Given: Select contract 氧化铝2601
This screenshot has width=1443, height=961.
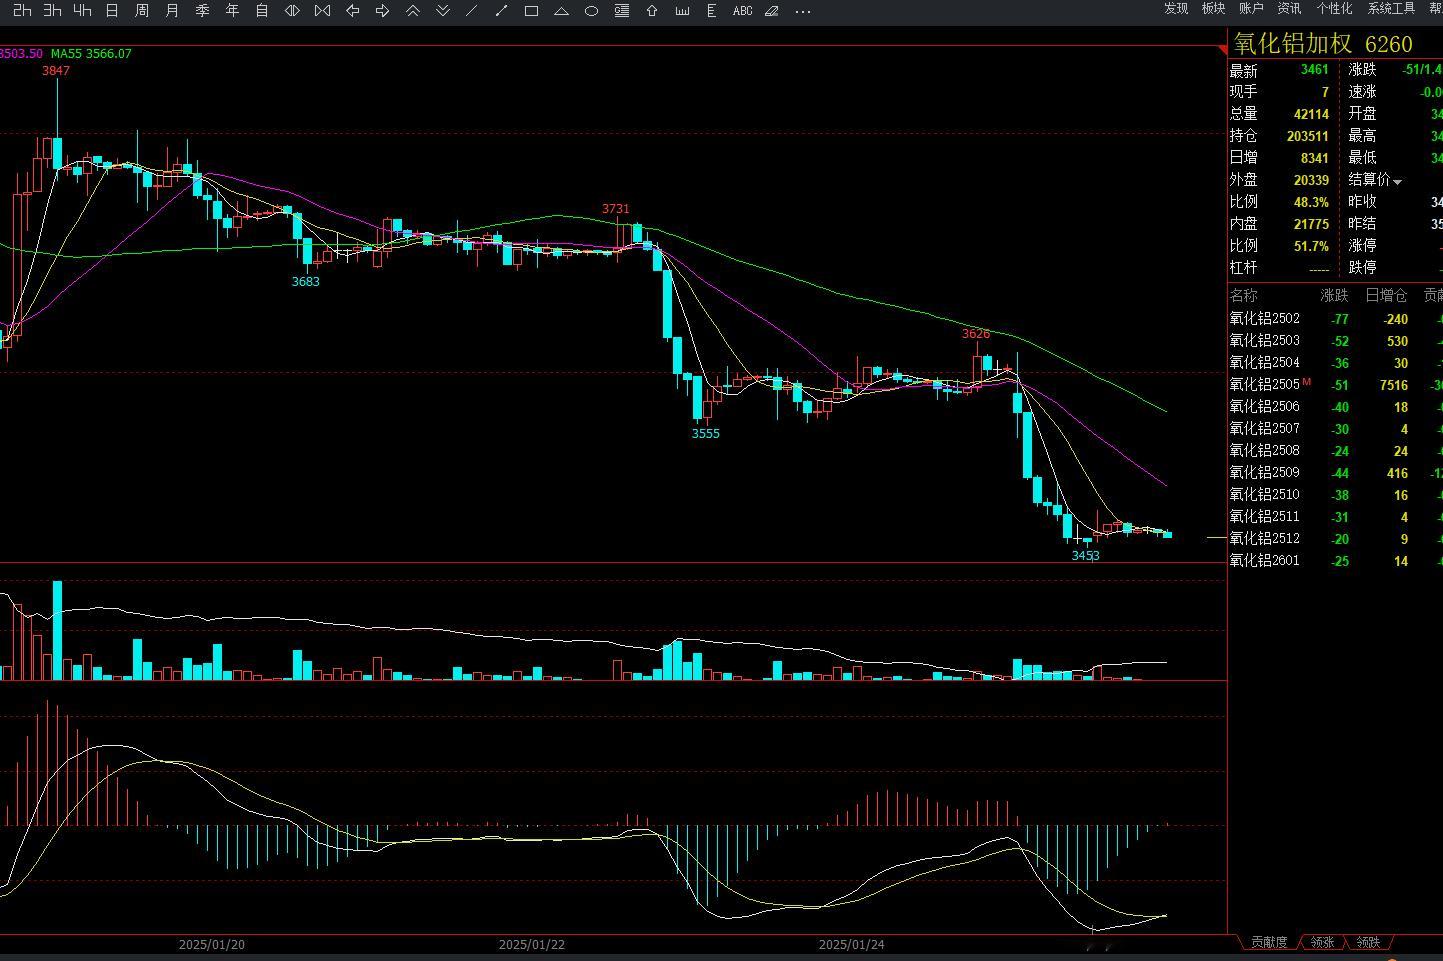Looking at the screenshot, I should click(x=1265, y=561).
